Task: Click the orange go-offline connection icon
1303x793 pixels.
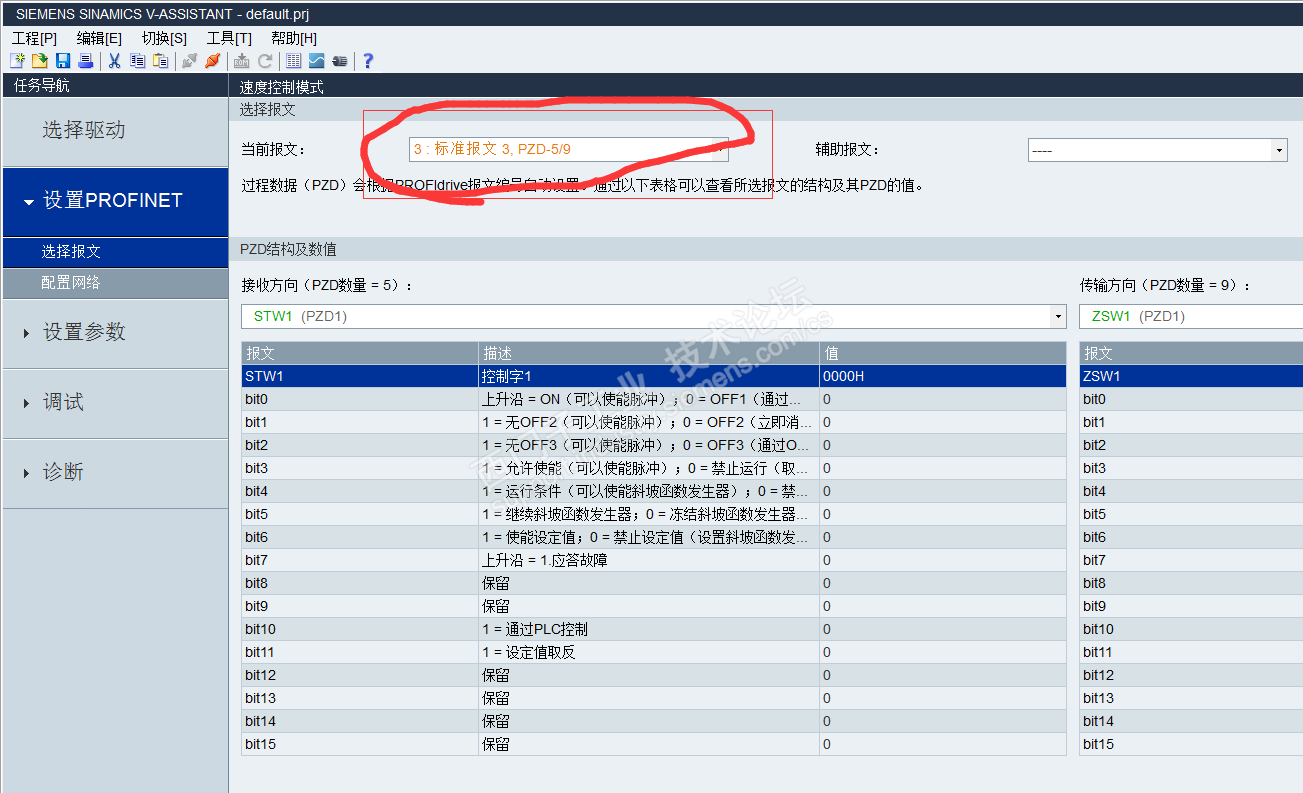Action: (x=212, y=61)
